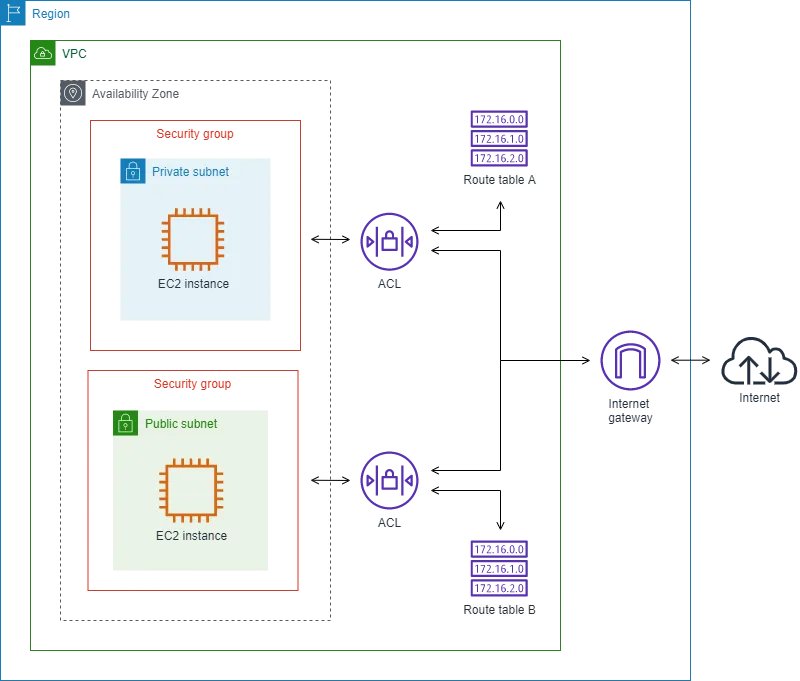
Task: Select the blue lock icon of Private subnet
Action: pos(133,171)
